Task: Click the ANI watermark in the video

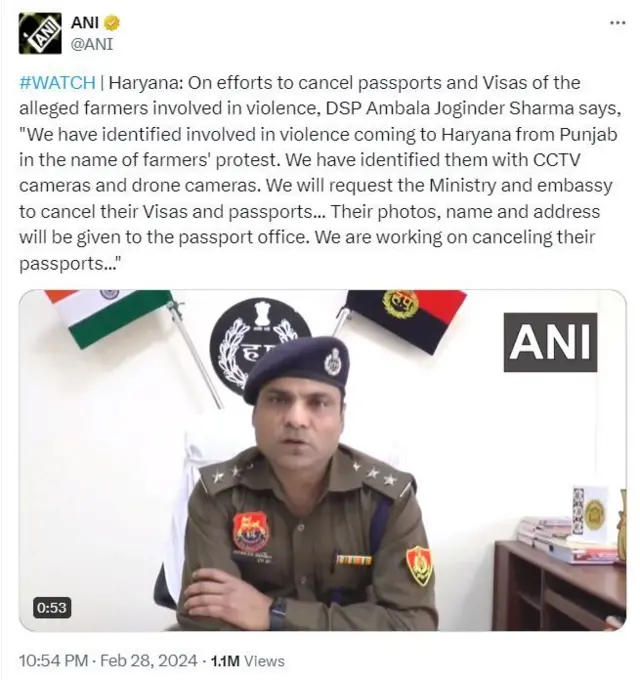Action: coord(550,342)
